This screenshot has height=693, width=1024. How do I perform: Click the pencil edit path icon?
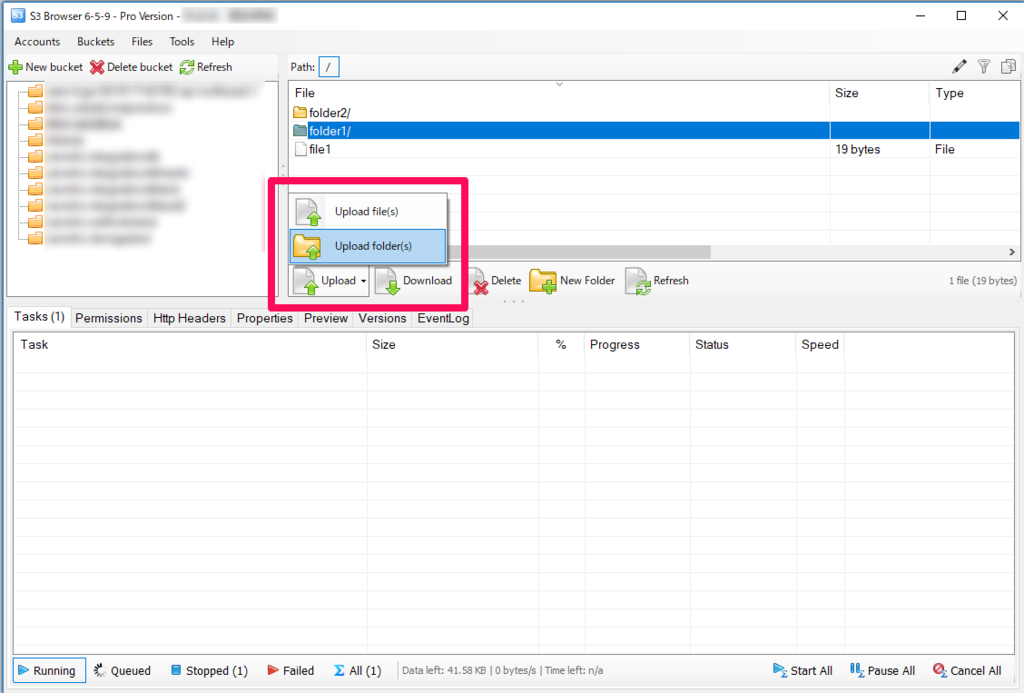pyautogui.click(x=959, y=66)
